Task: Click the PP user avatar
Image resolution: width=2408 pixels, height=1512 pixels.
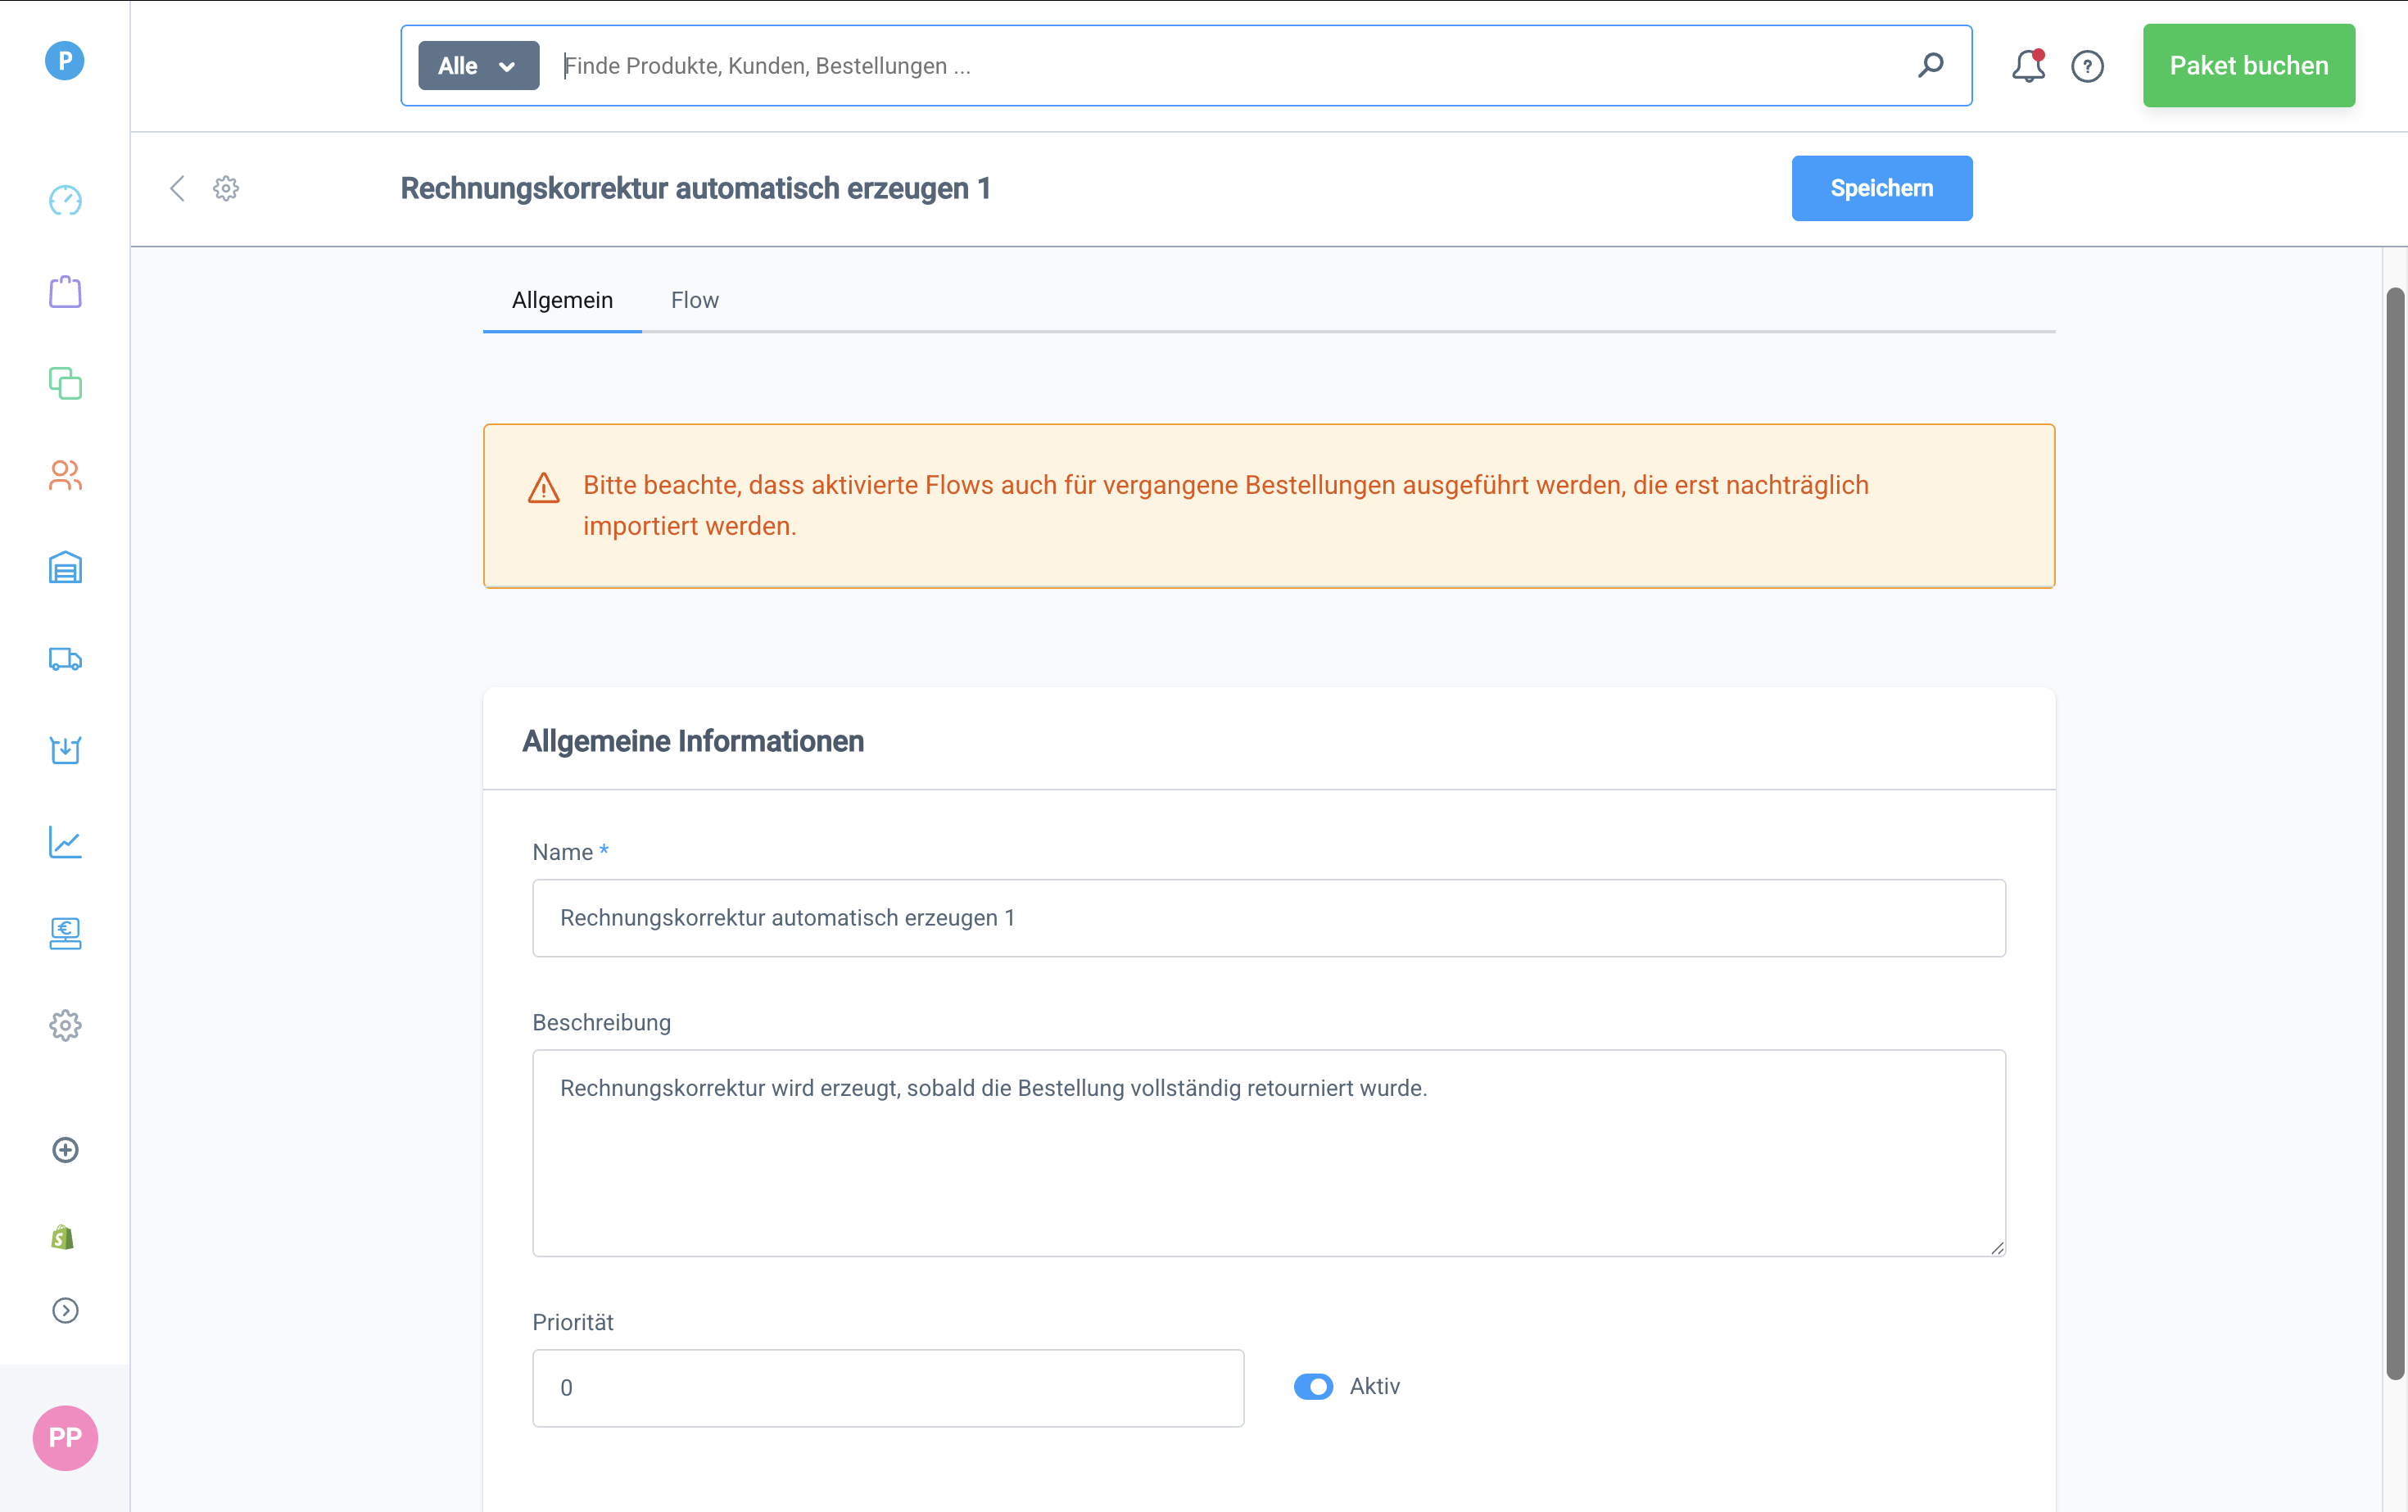Action: pos(65,1437)
